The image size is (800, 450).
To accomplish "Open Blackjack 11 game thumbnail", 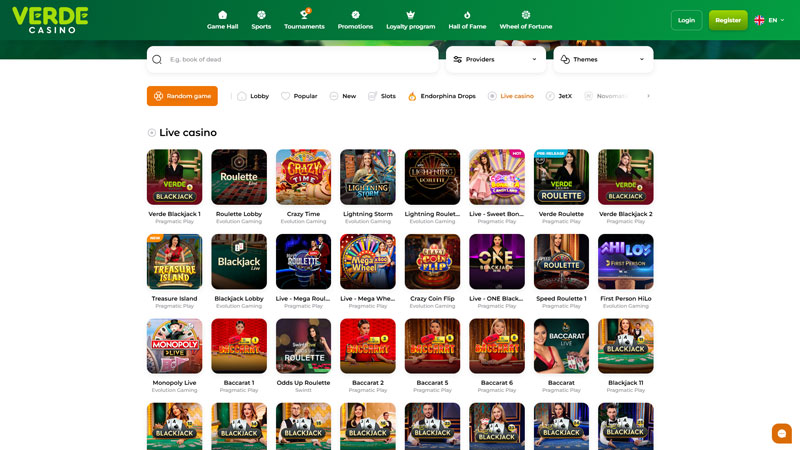I will tap(626, 346).
